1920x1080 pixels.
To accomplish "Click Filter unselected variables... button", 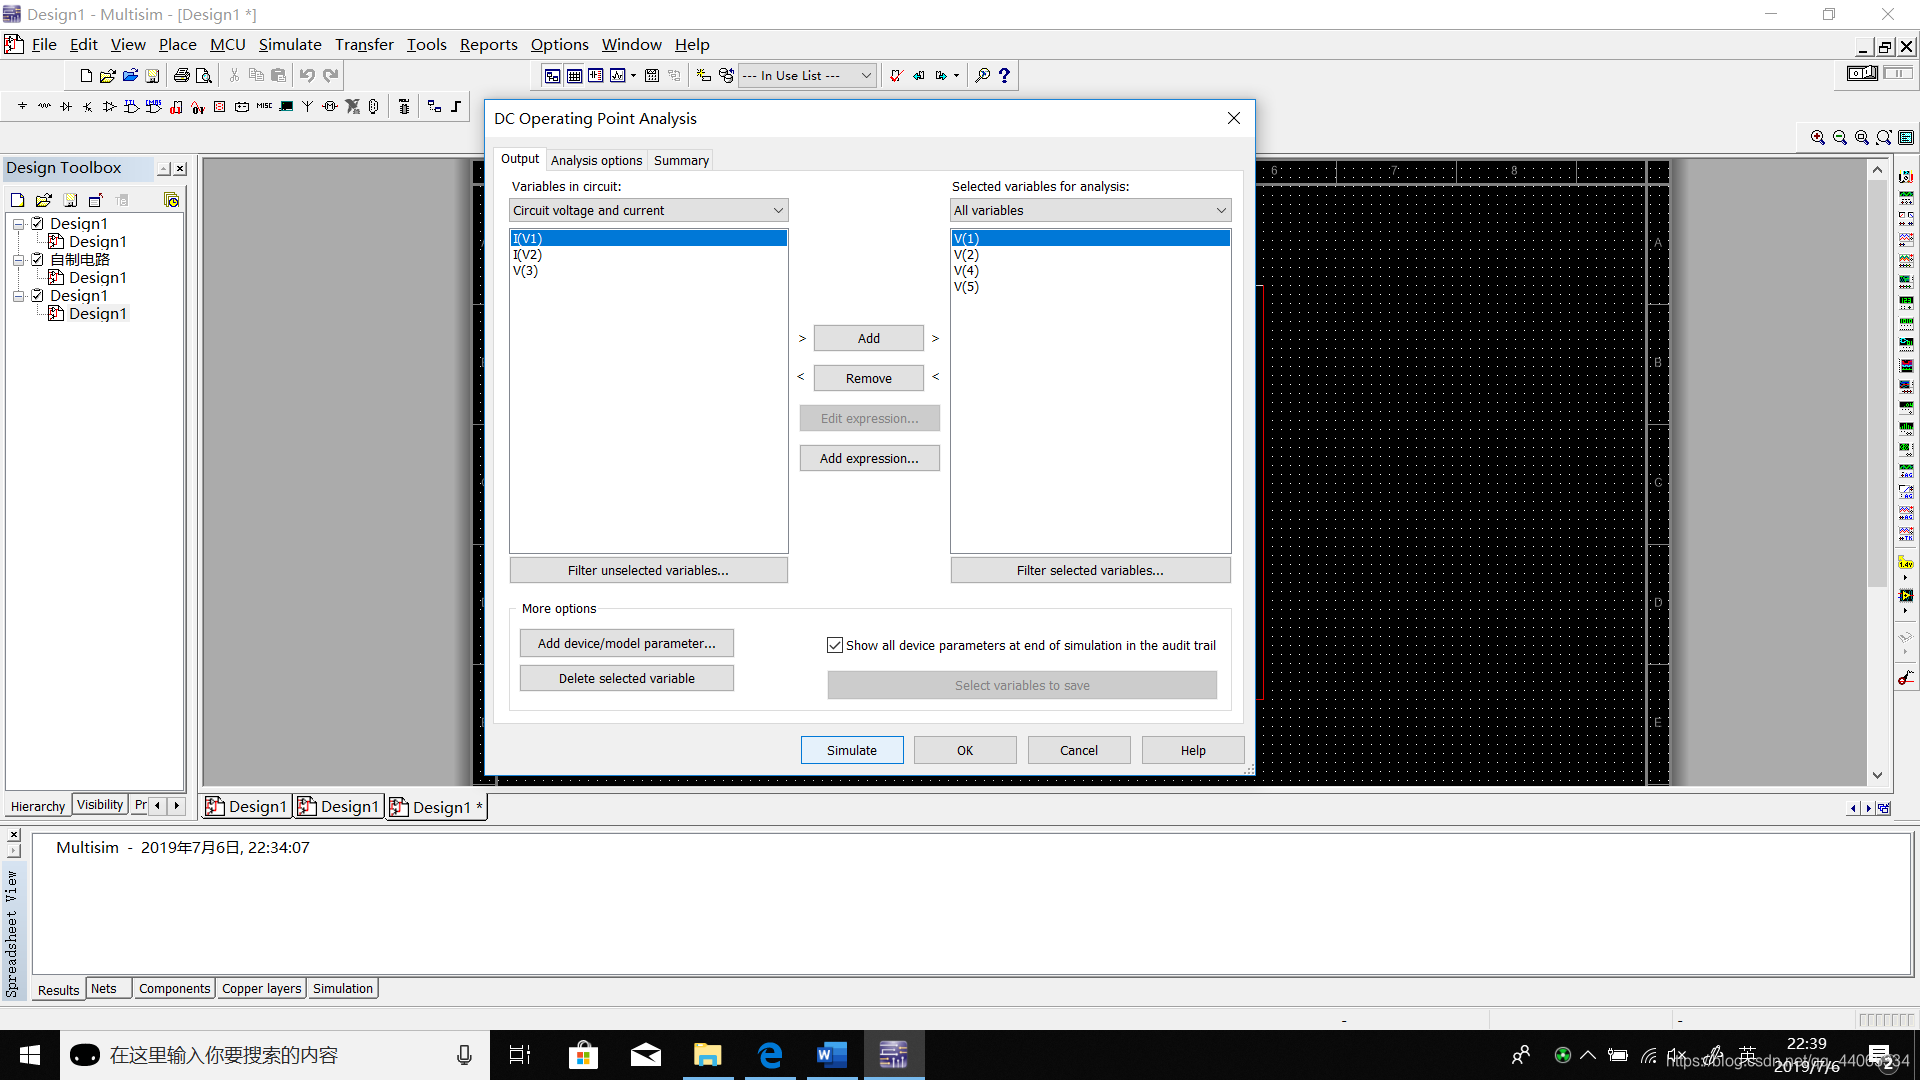I will click(648, 570).
